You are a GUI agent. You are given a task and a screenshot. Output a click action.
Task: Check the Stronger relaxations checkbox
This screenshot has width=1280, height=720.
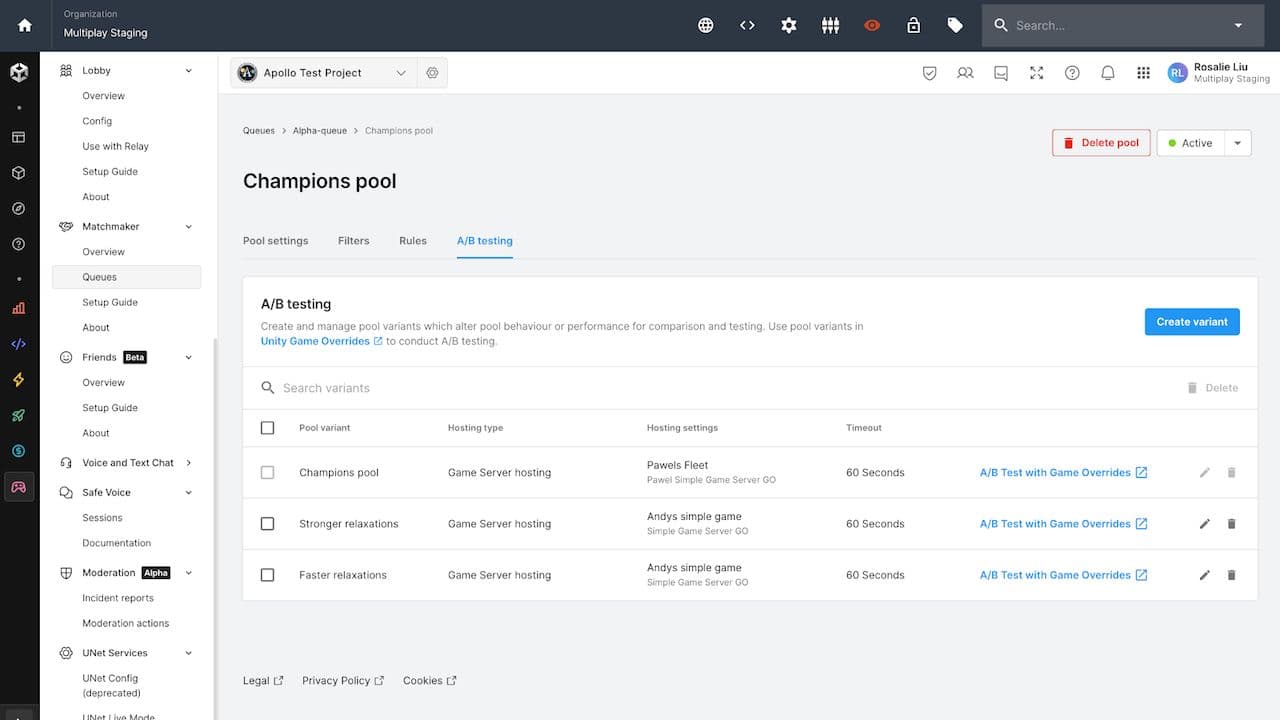coord(267,524)
